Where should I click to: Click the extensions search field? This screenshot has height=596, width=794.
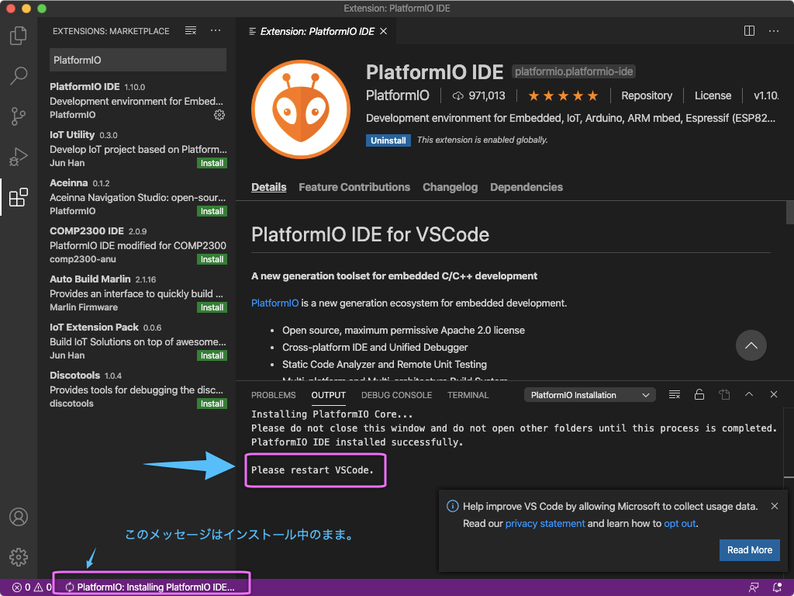tap(138, 60)
